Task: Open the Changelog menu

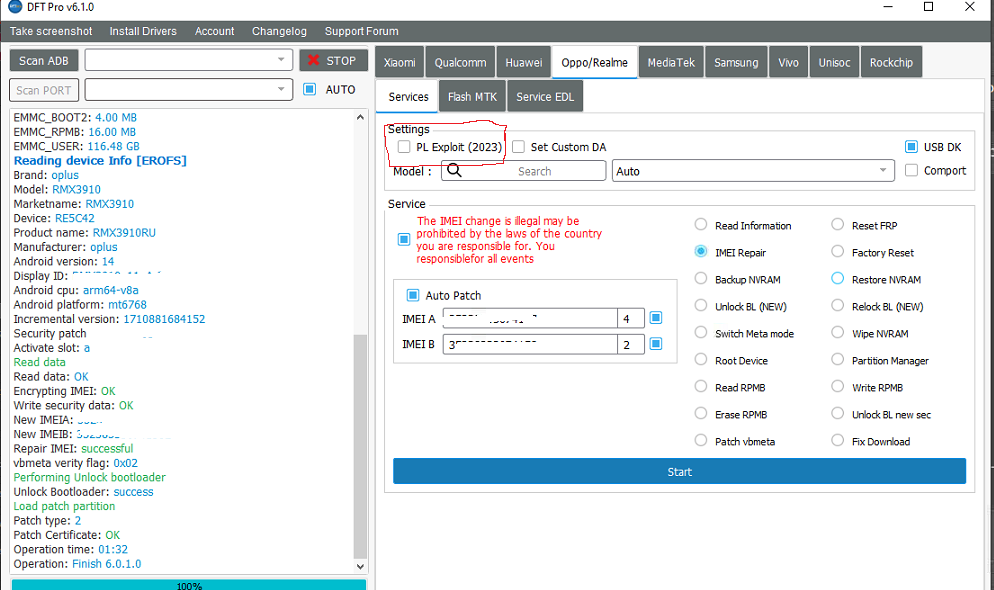Action: click(279, 31)
